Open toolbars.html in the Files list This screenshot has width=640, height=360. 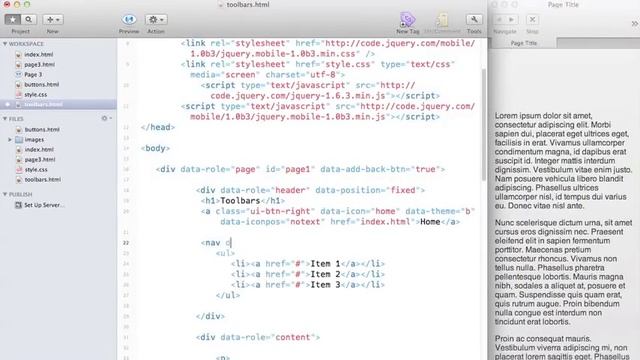tap(42, 180)
